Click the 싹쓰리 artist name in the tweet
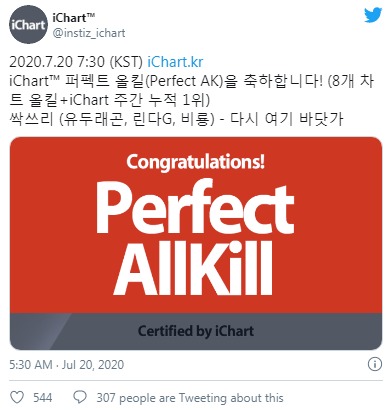This screenshot has width=391, height=410. coord(31,119)
